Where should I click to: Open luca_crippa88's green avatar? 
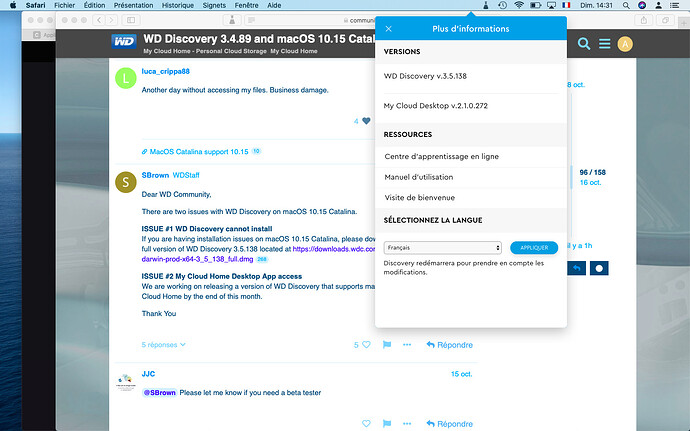pyautogui.click(x=125, y=78)
